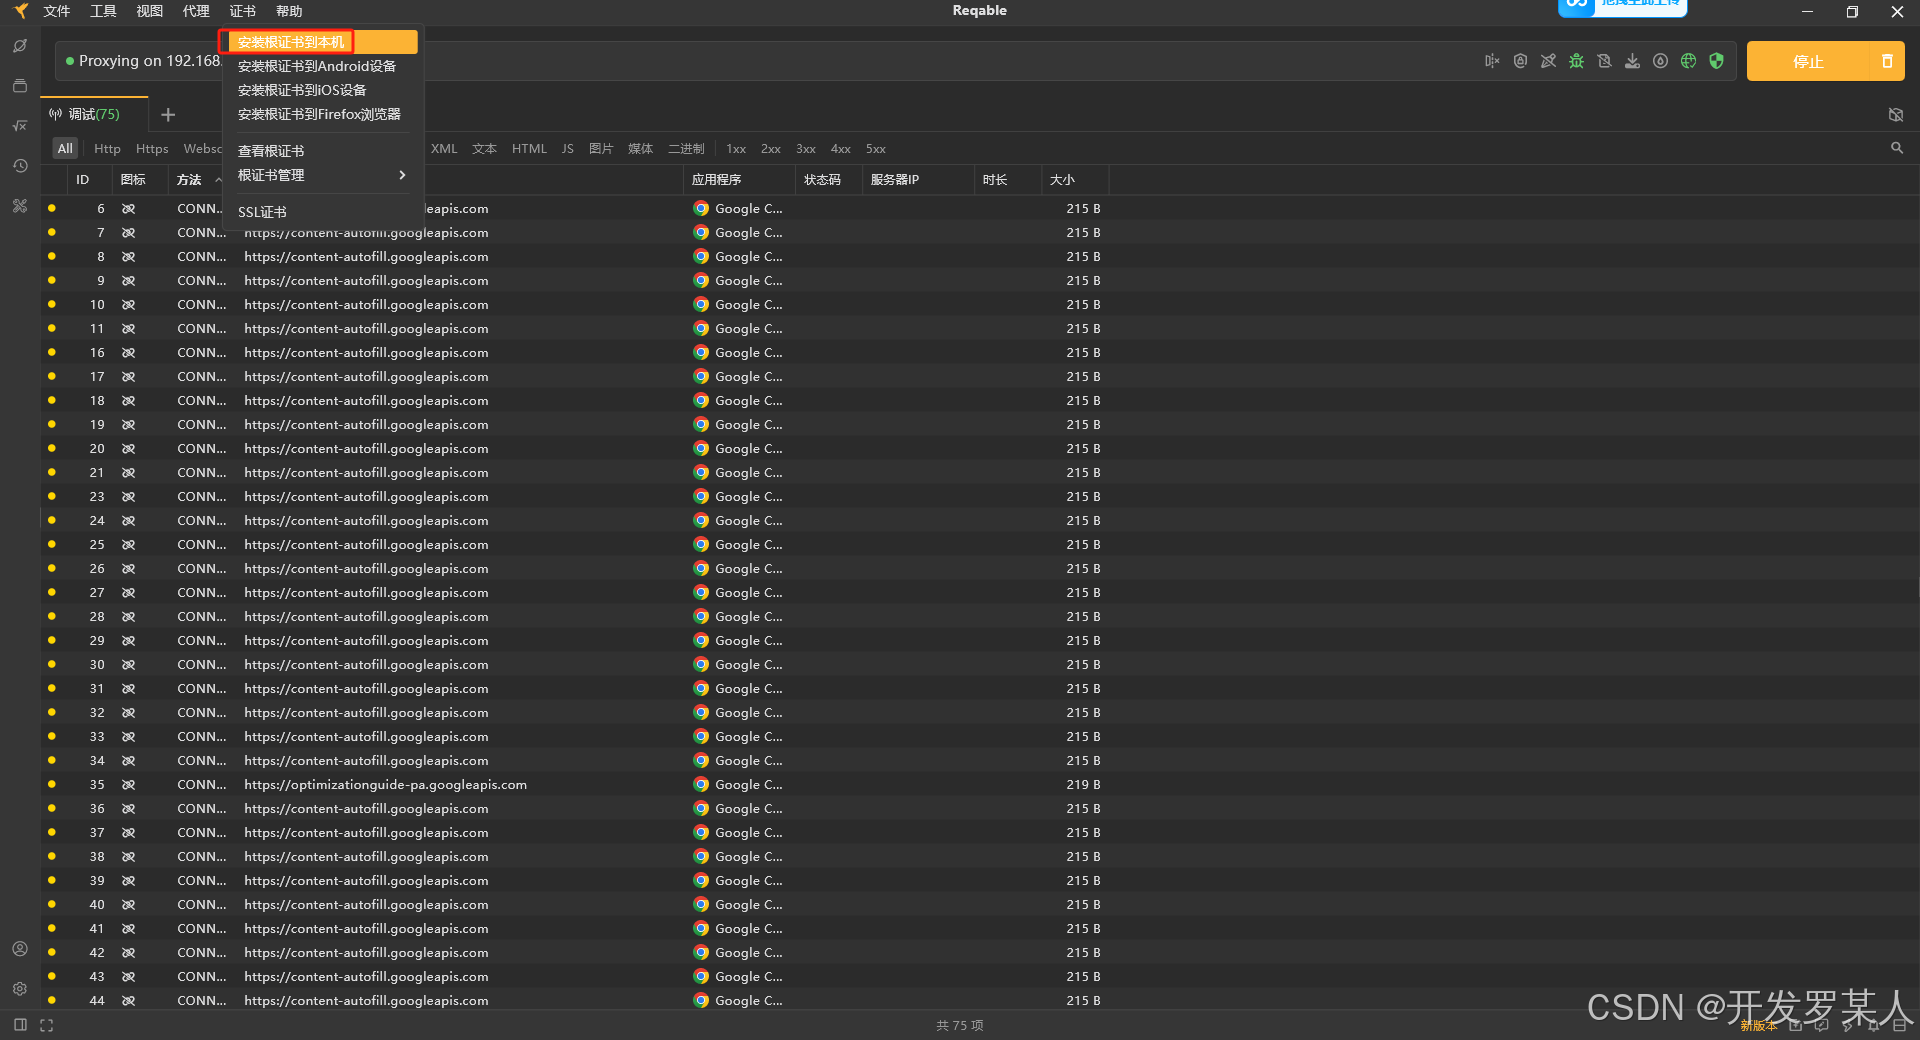Click the crossed-out pen (rewrite) icon
1920x1040 pixels.
point(1548,61)
